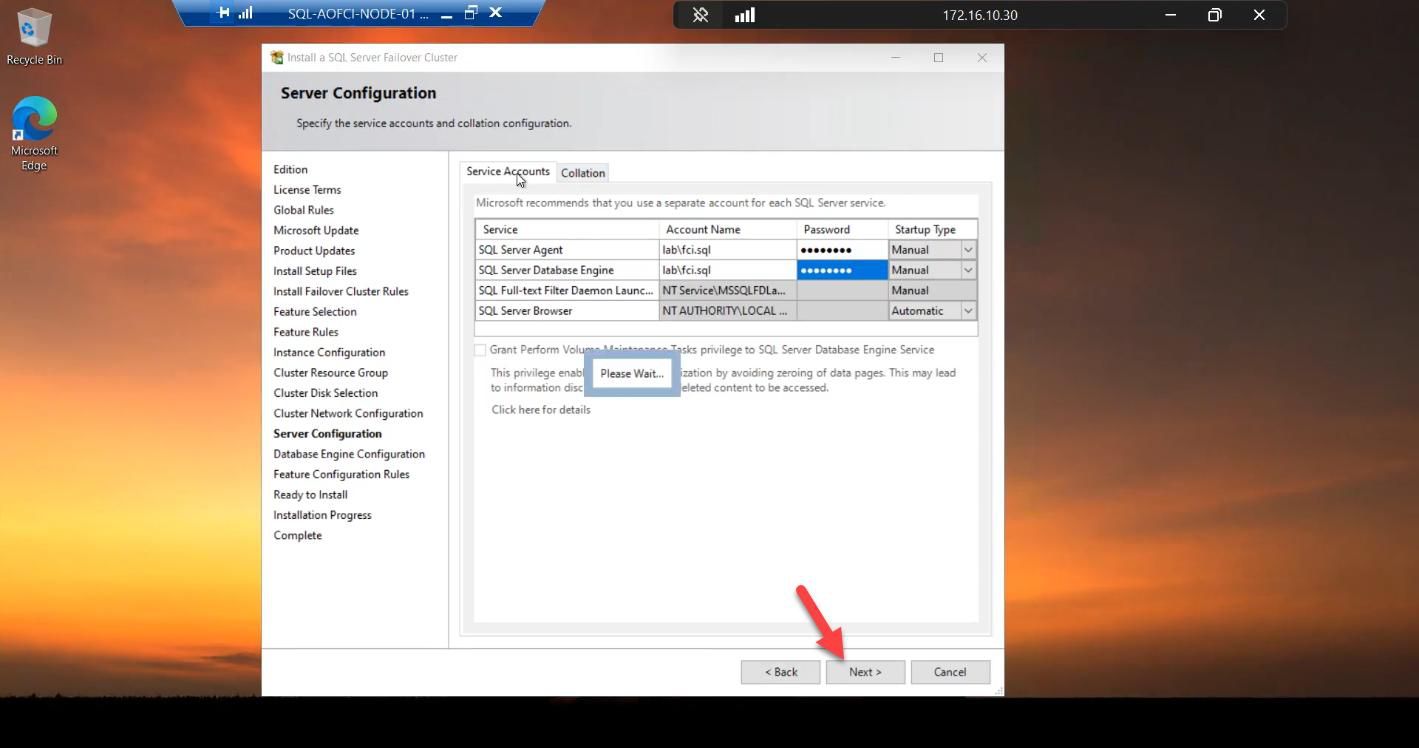This screenshot has height=748, width=1419.
Task: Select Cluster Resource Group step
Action: (331, 373)
